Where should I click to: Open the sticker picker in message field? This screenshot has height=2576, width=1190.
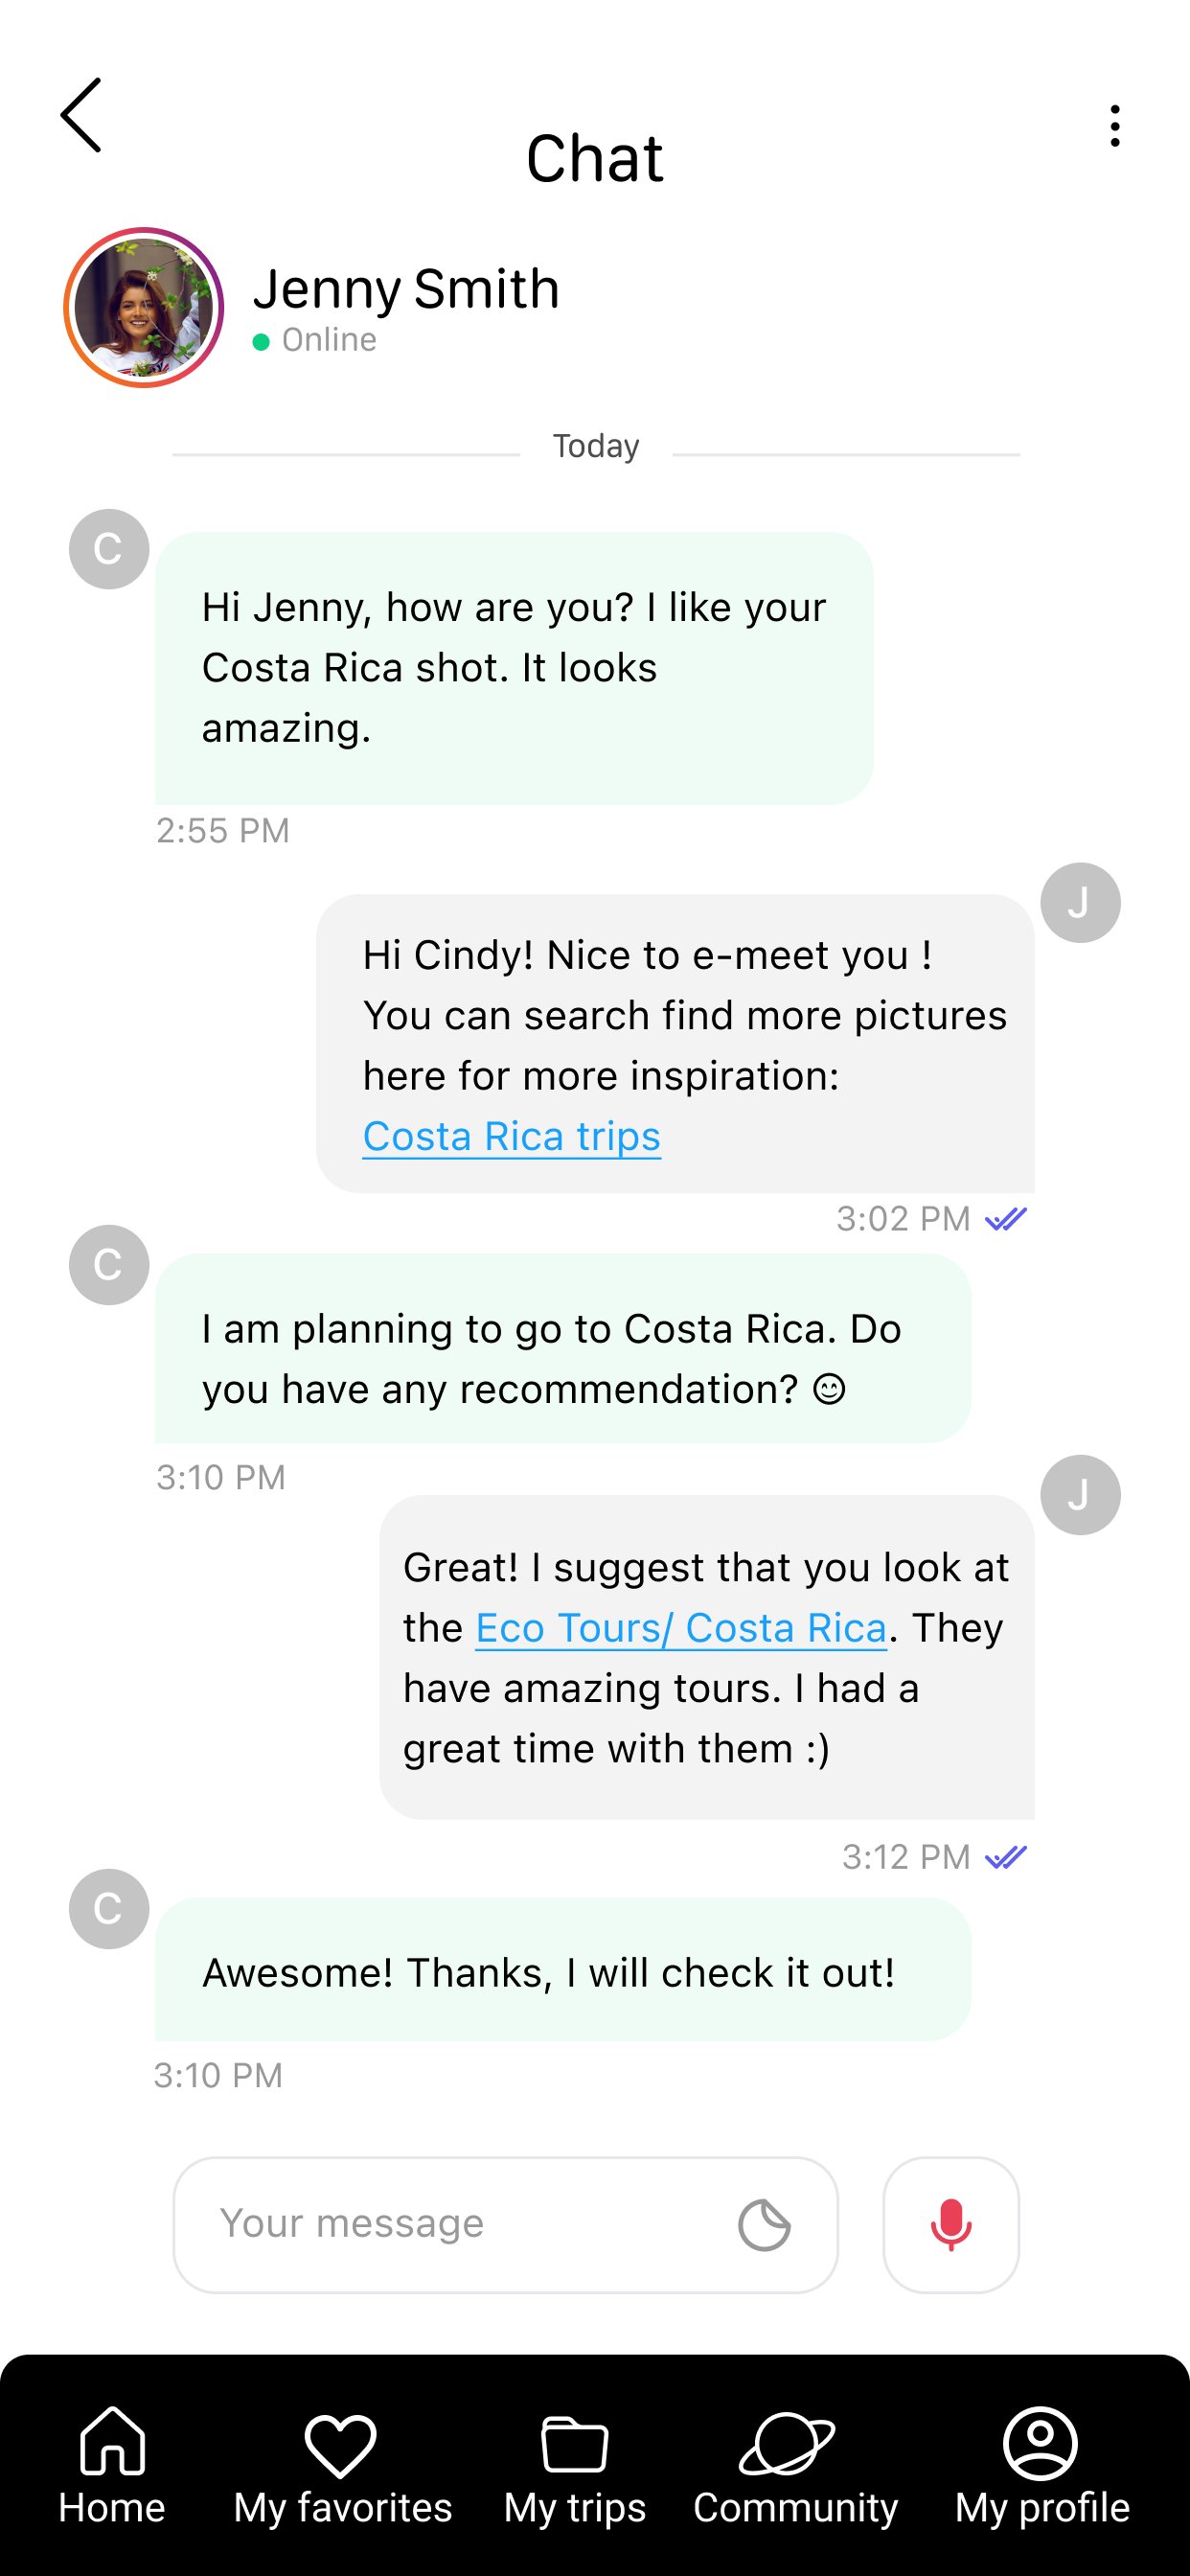coord(764,2225)
